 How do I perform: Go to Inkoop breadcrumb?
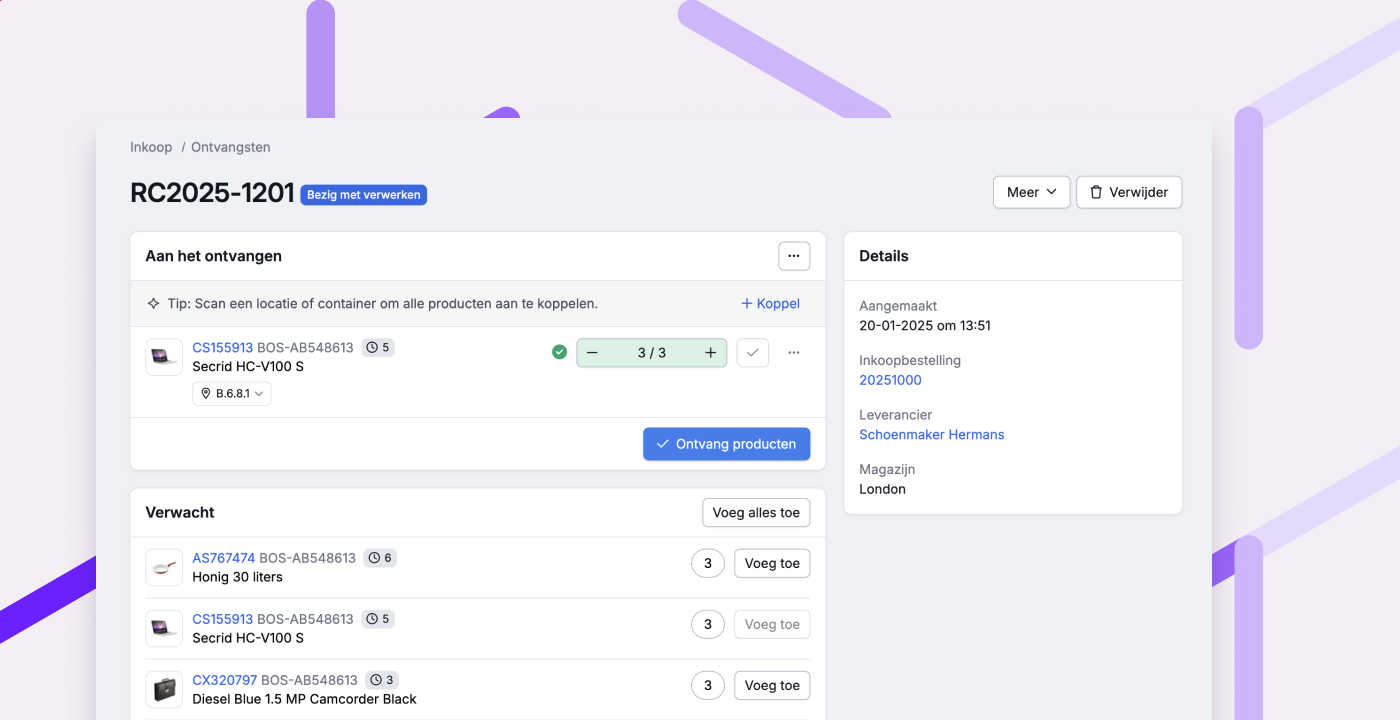point(151,147)
